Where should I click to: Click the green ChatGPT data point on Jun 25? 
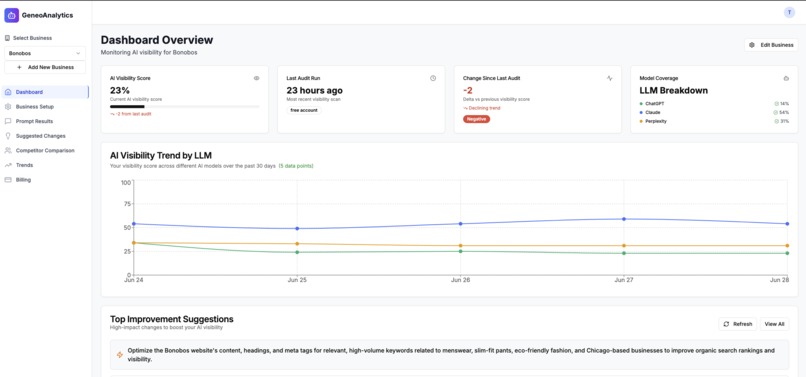coord(297,252)
